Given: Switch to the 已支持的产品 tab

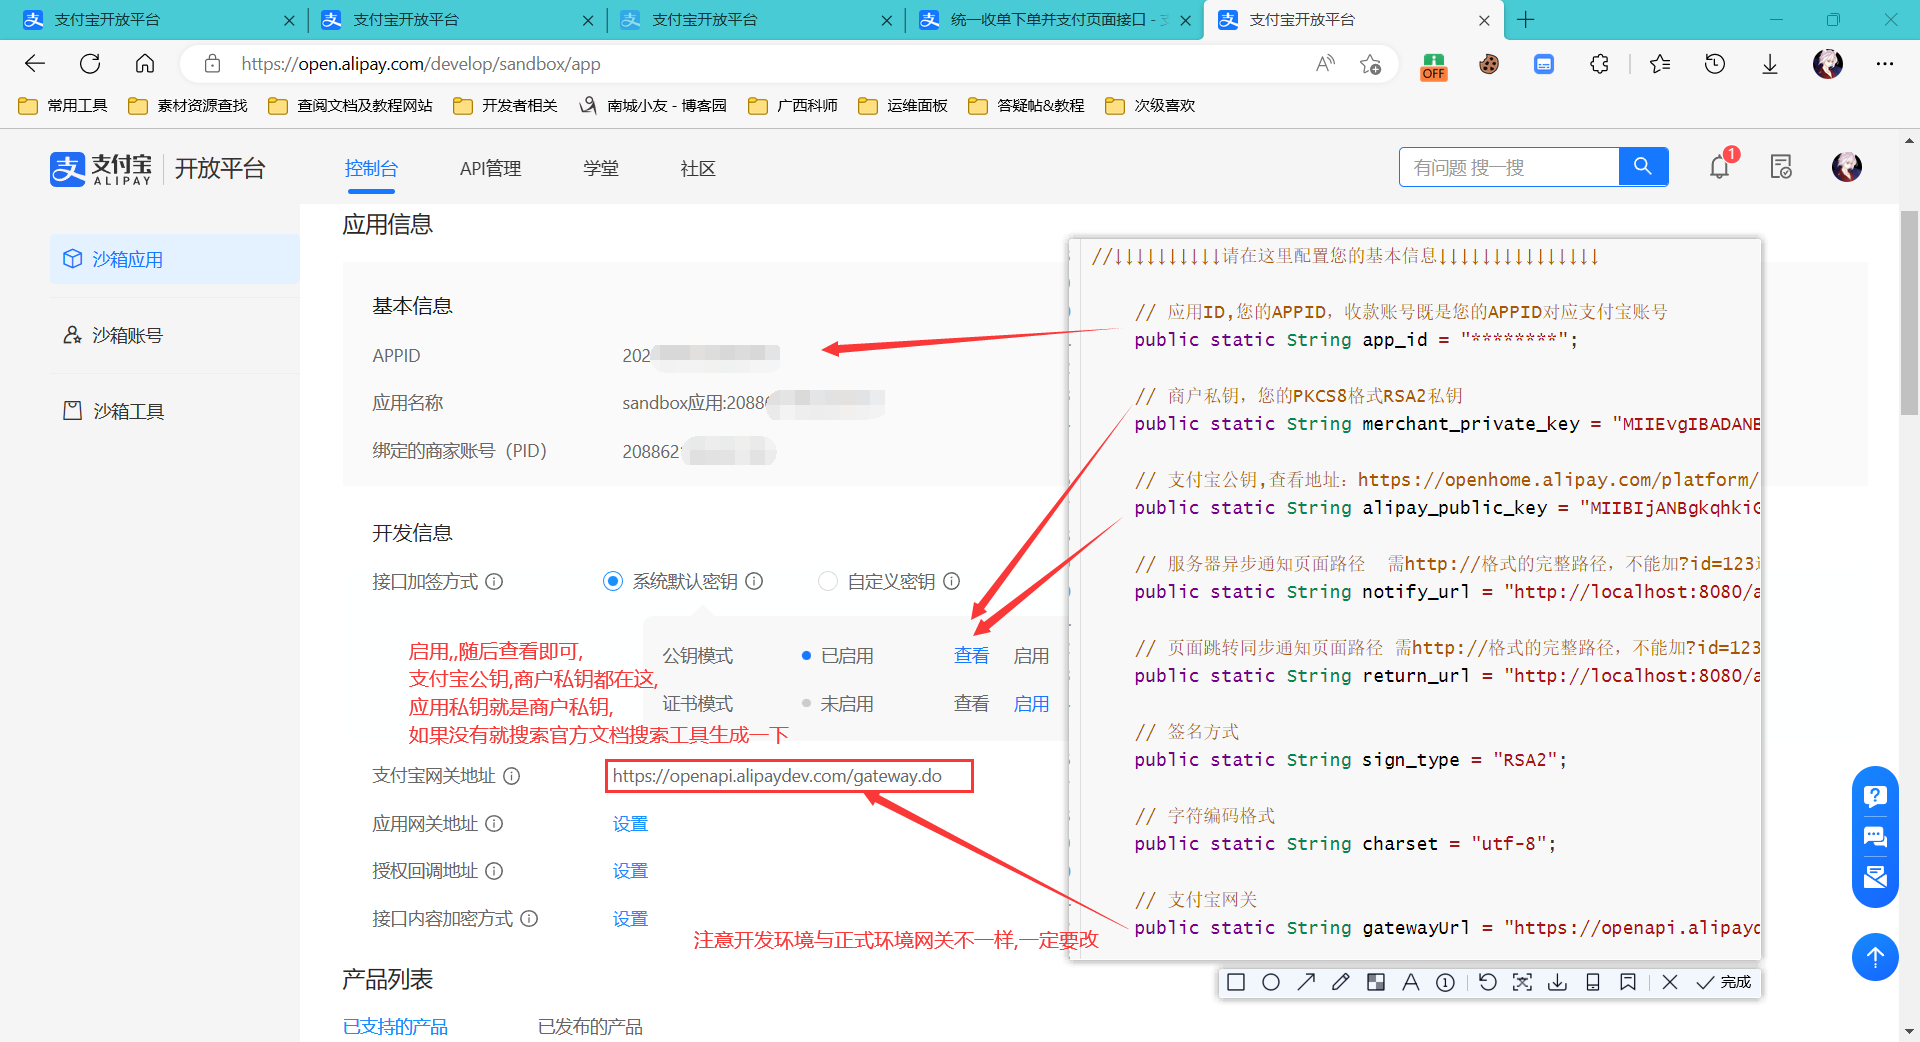Looking at the screenshot, I should (395, 1026).
